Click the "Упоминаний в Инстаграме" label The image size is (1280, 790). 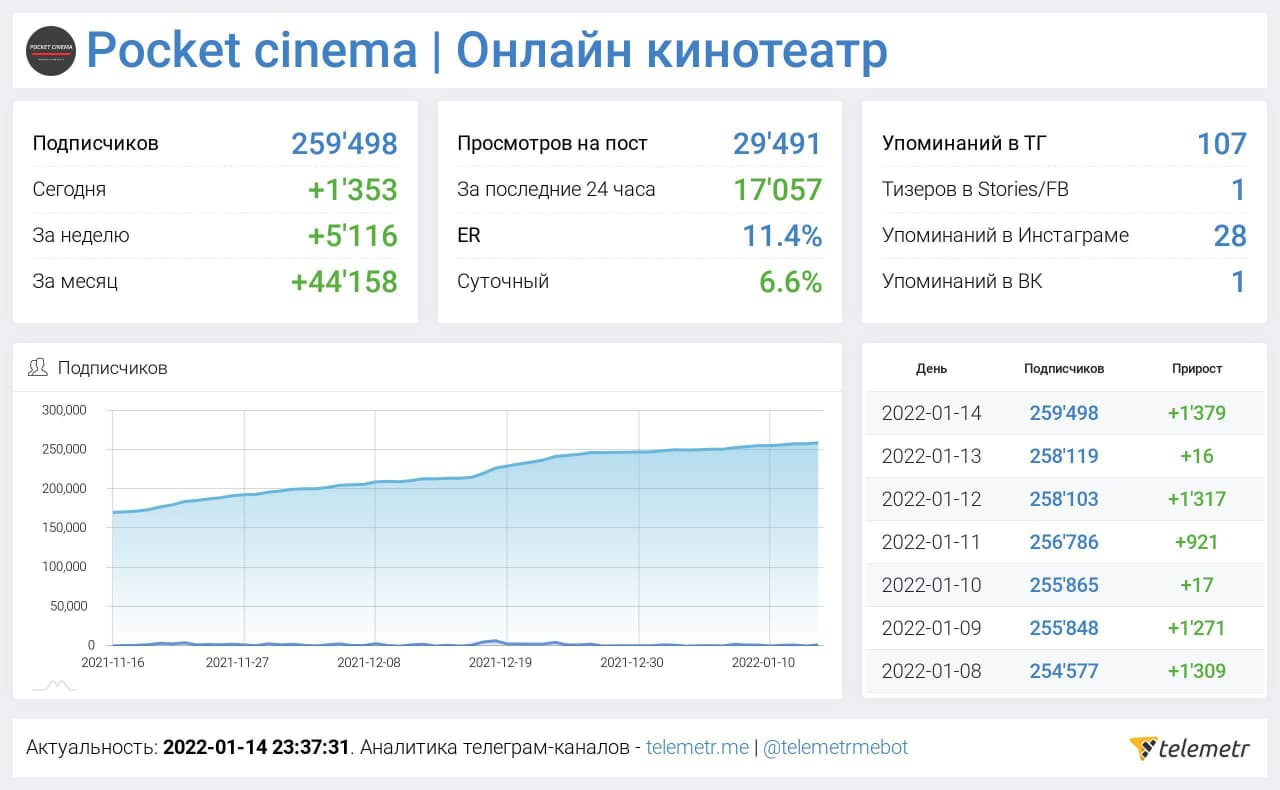(x=1005, y=235)
